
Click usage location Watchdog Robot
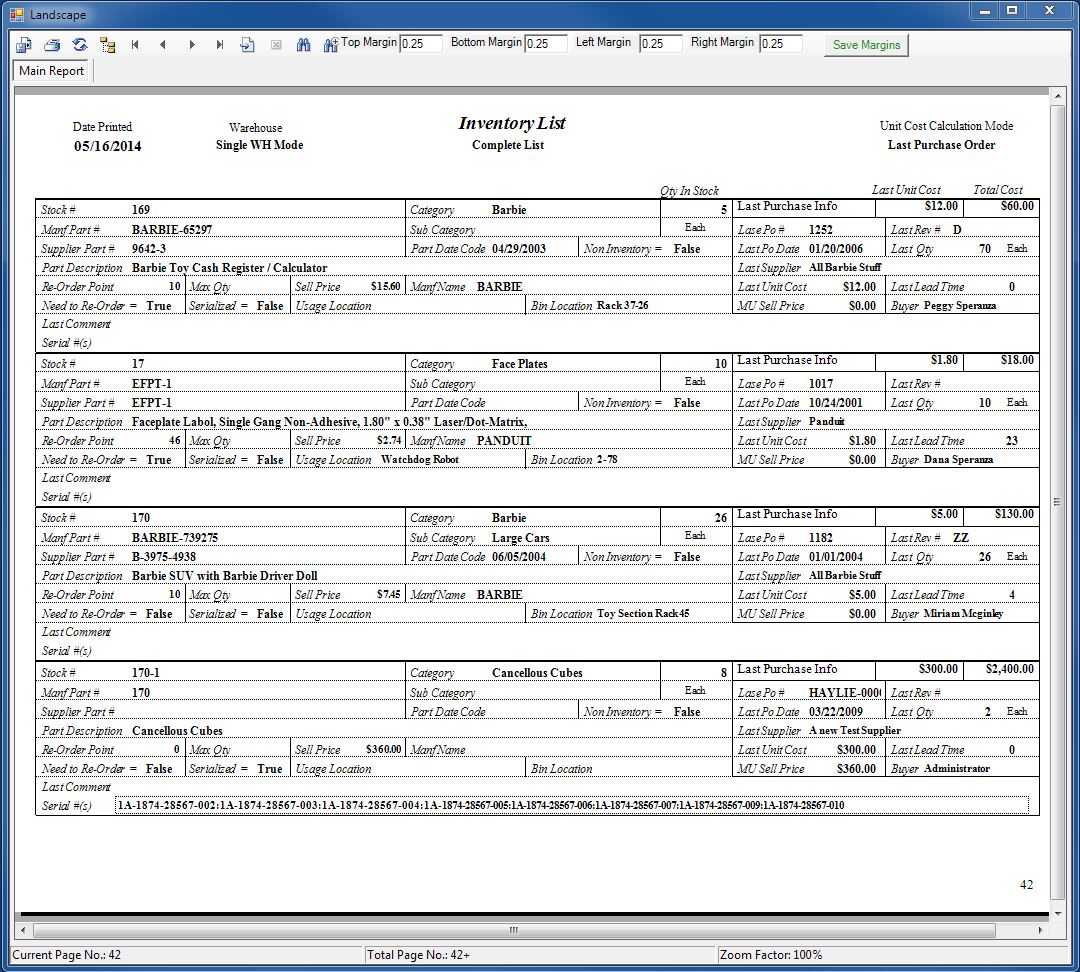[419, 459]
